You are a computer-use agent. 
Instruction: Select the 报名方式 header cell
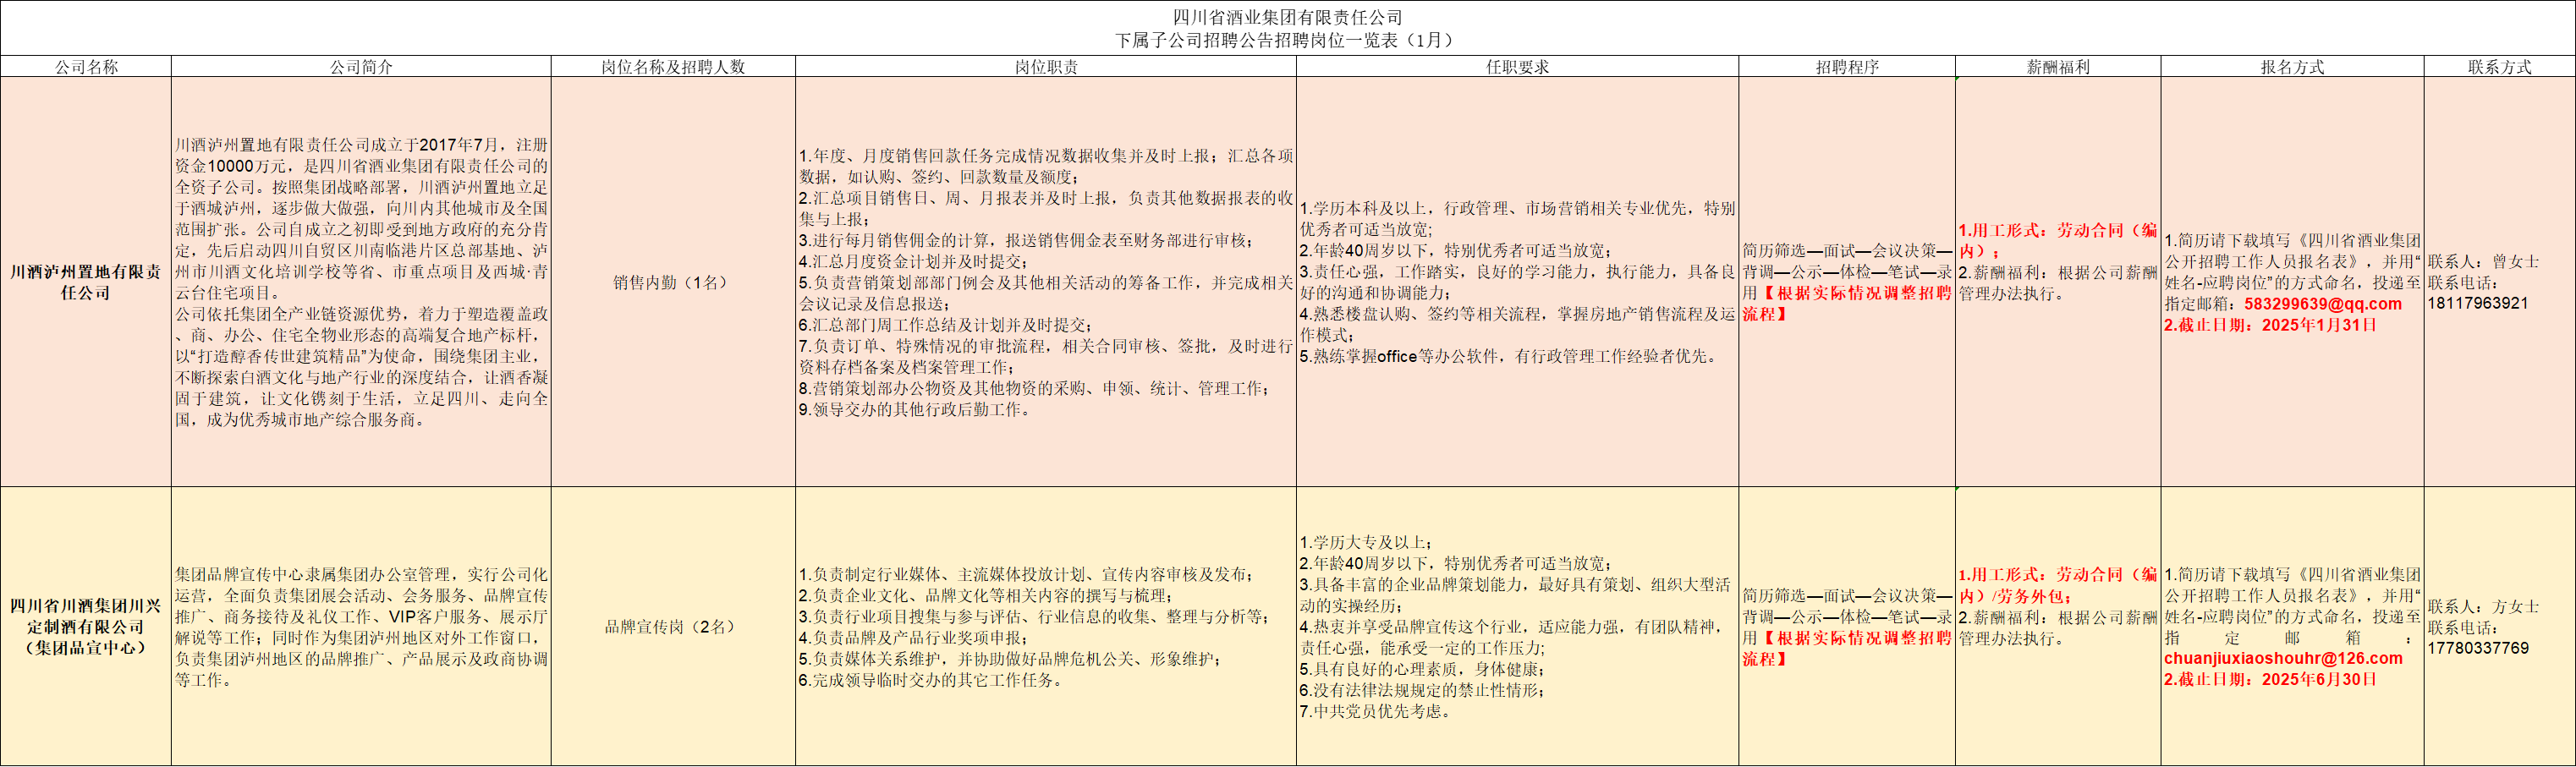pos(2292,66)
